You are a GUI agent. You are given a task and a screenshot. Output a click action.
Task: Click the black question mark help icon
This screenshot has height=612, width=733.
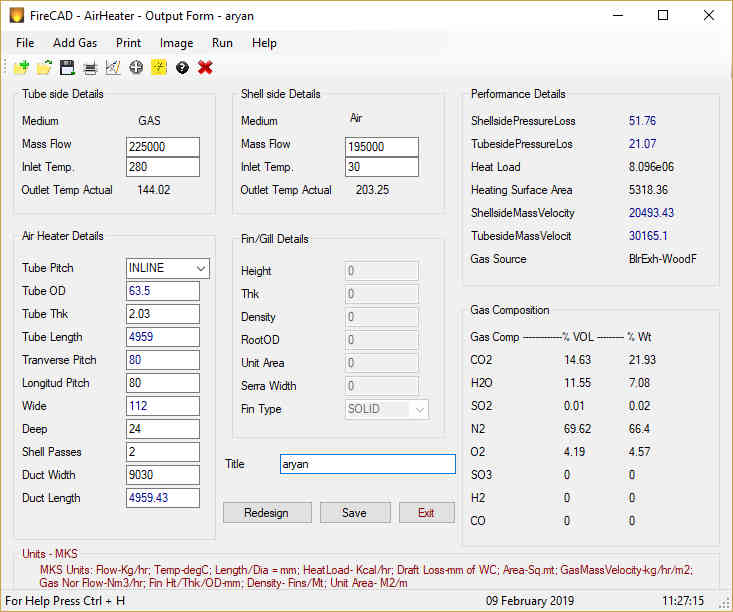point(182,68)
